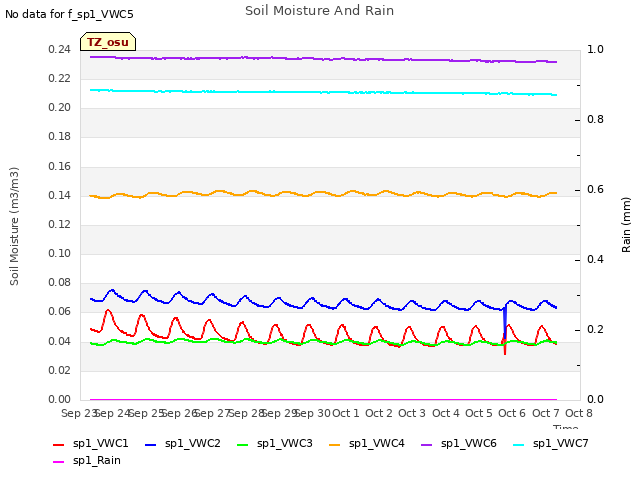Toggle the sp1_VWC6 legend entry
Screen dimensions: 640x480
[459, 443]
